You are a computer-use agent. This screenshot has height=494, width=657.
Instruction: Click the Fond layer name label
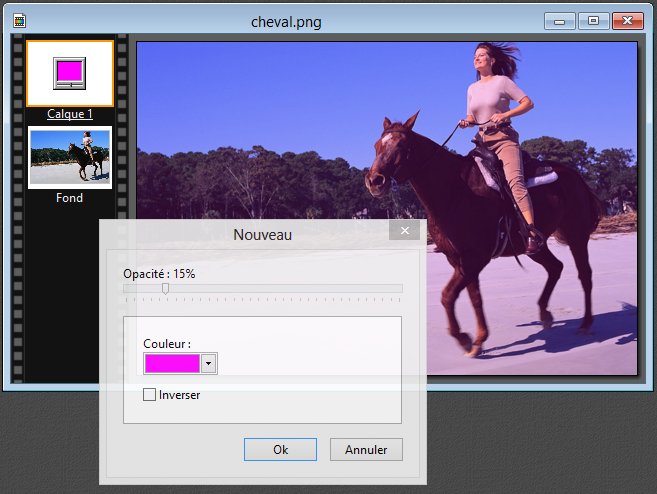(x=70, y=198)
